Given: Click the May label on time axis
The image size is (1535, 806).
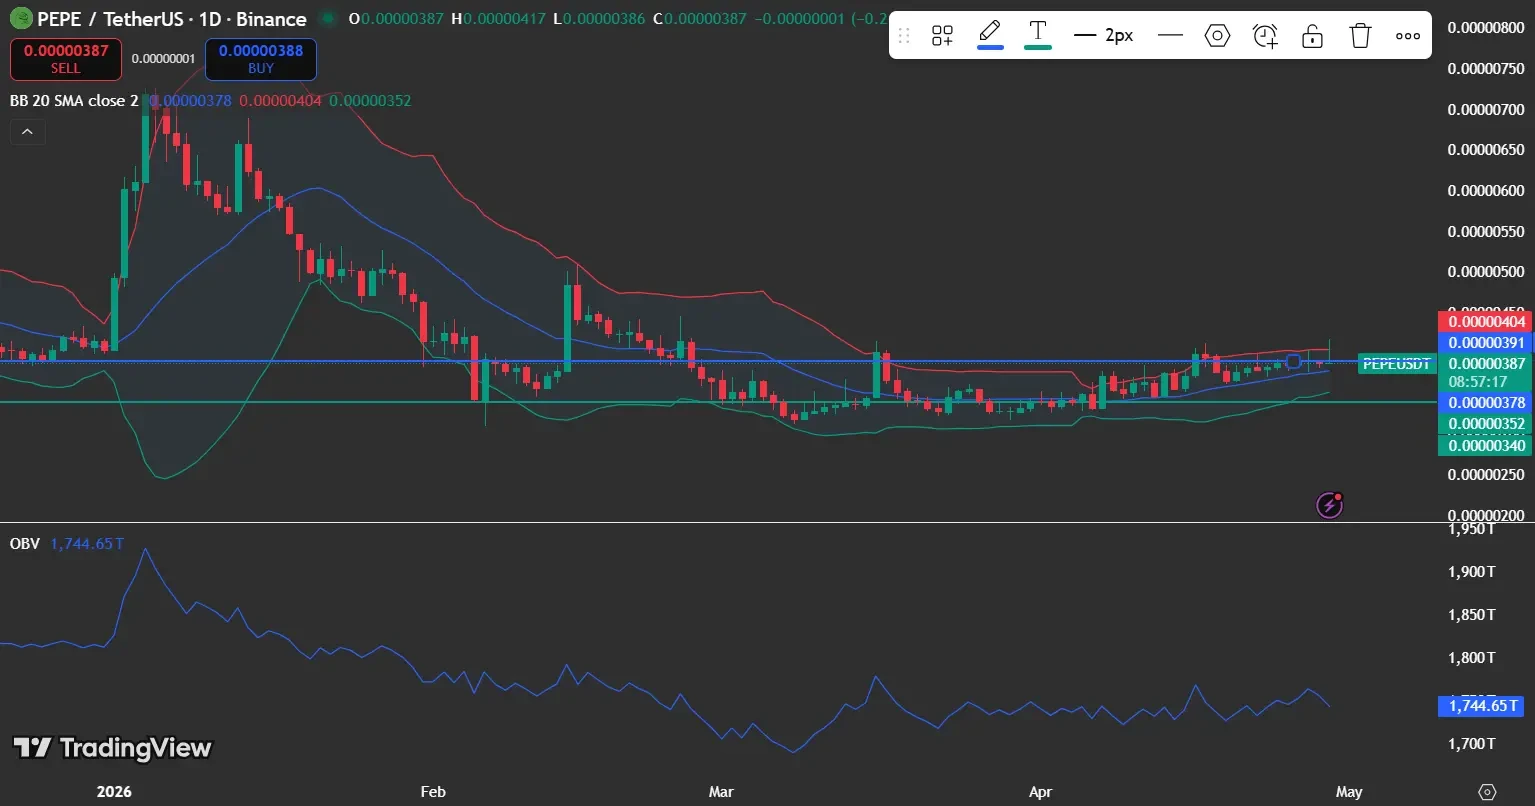Looking at the screenshot, I should click(x=1349, y=792).
